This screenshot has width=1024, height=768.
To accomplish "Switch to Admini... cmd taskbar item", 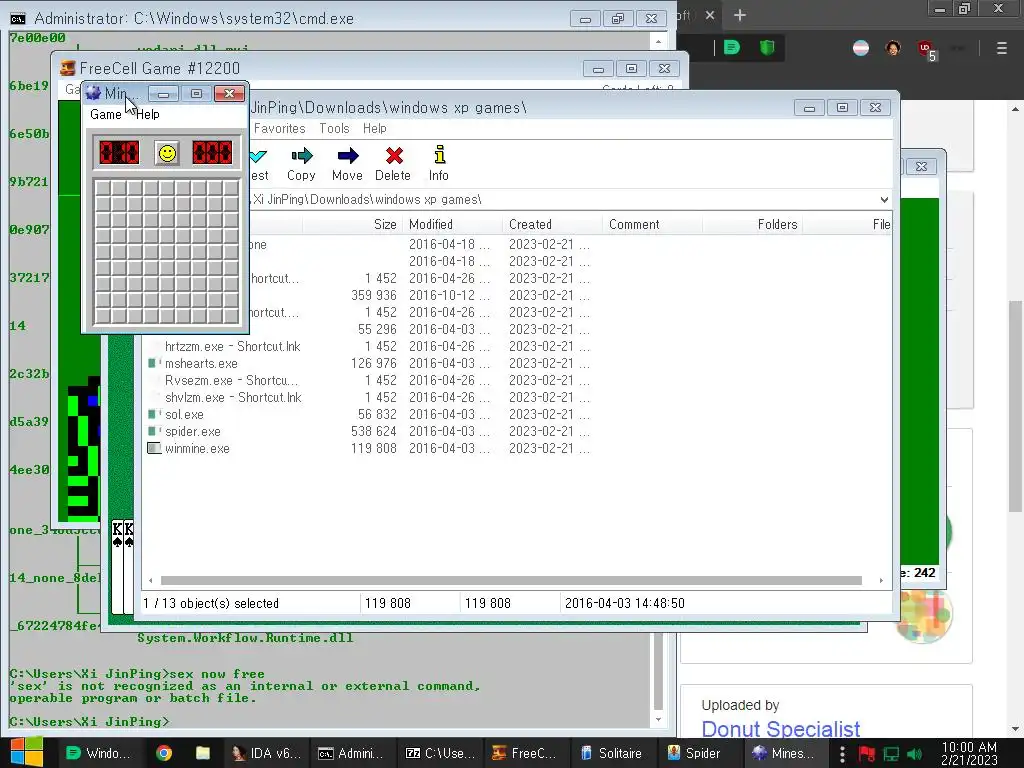I will 351,754.
